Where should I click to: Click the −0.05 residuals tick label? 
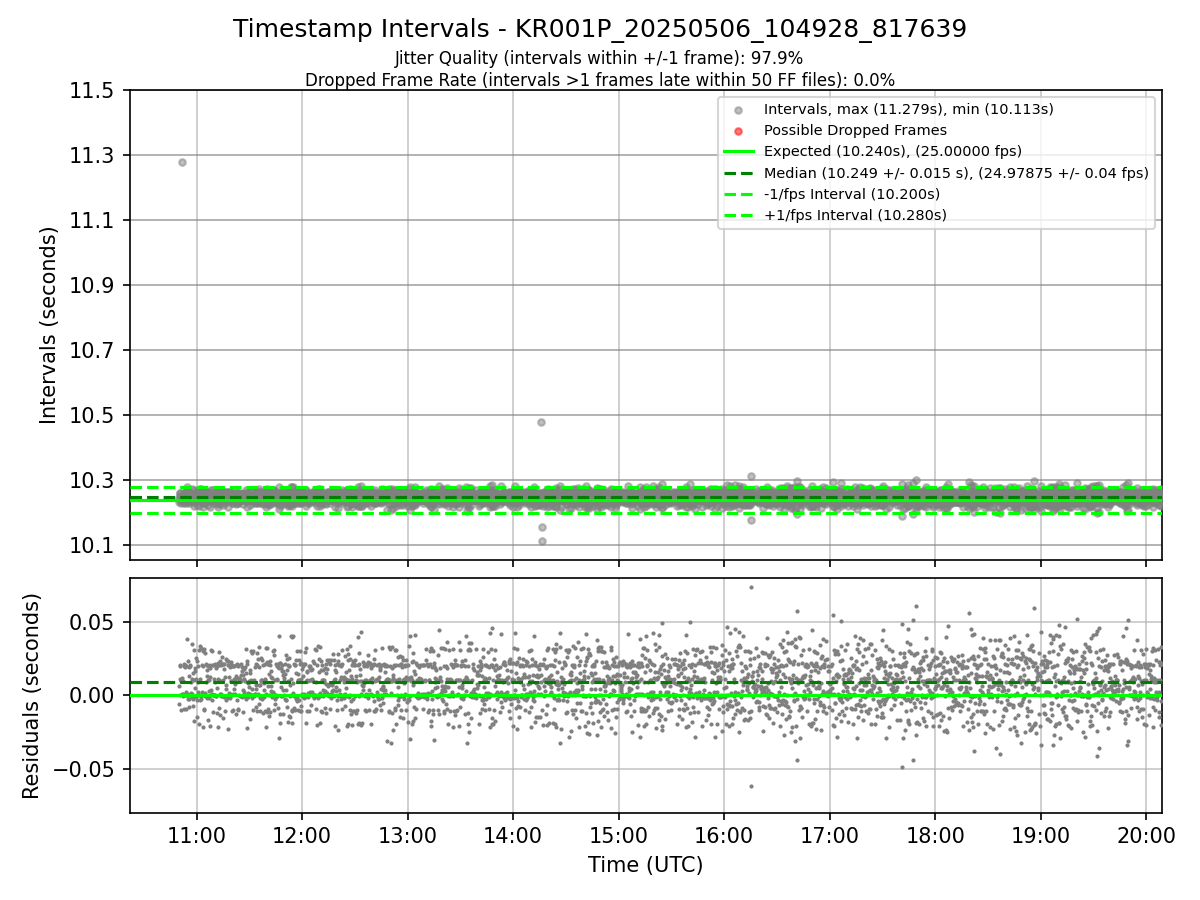[x=86, y=770]
